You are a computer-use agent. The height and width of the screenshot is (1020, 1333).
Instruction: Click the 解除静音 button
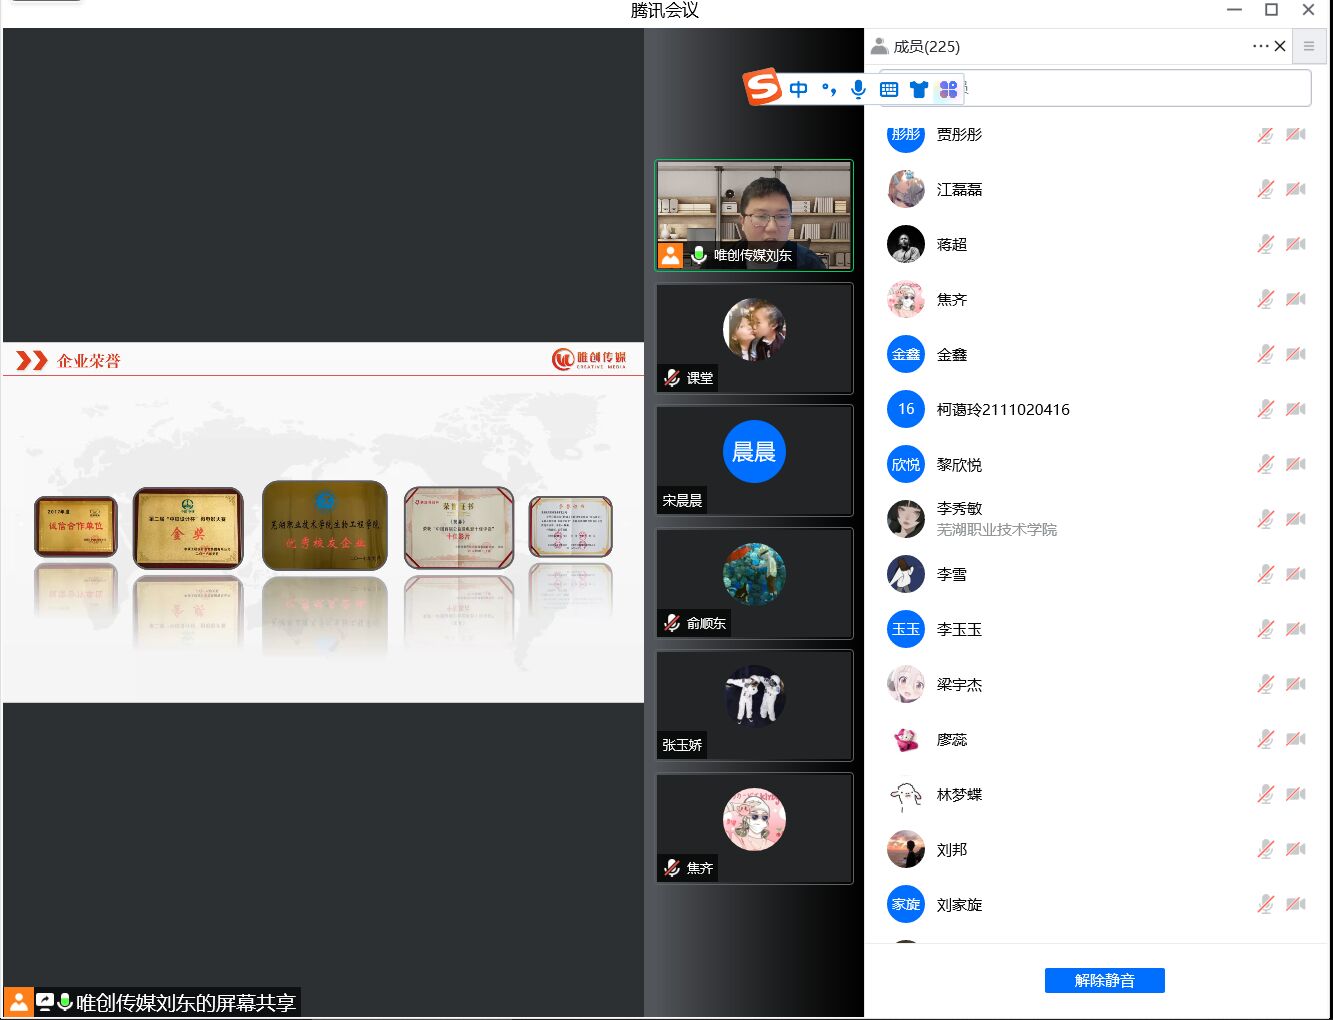pyautogui.click(x=1104, y=980)
